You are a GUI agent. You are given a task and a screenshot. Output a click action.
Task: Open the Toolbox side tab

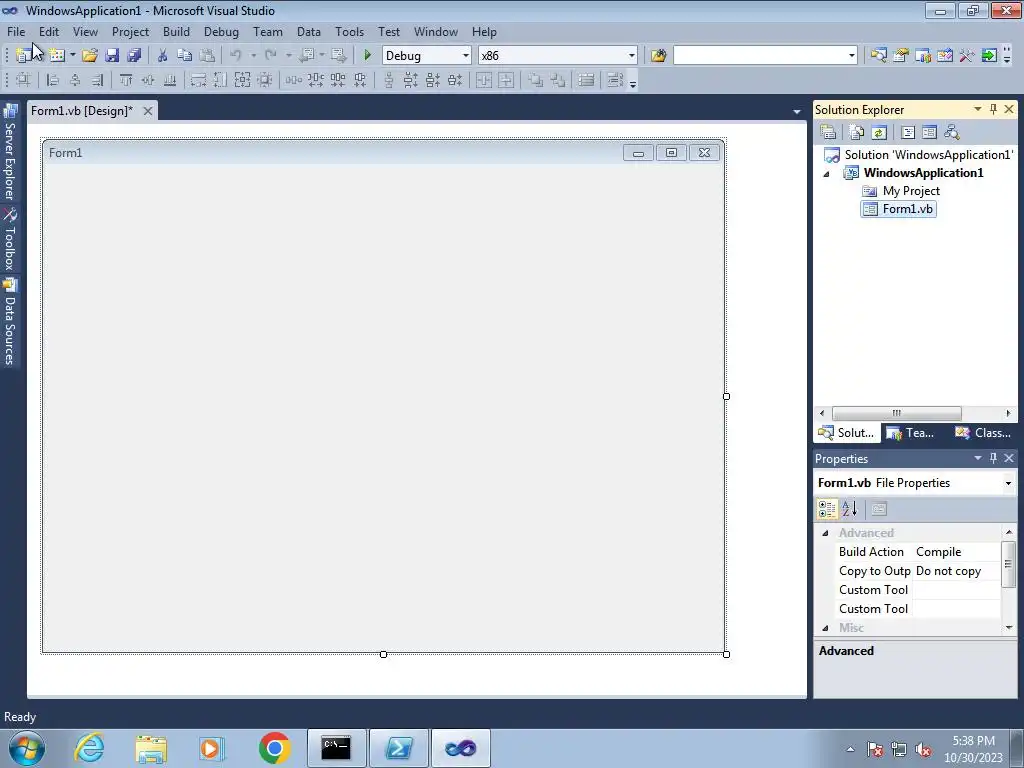[x=10, y=240]
